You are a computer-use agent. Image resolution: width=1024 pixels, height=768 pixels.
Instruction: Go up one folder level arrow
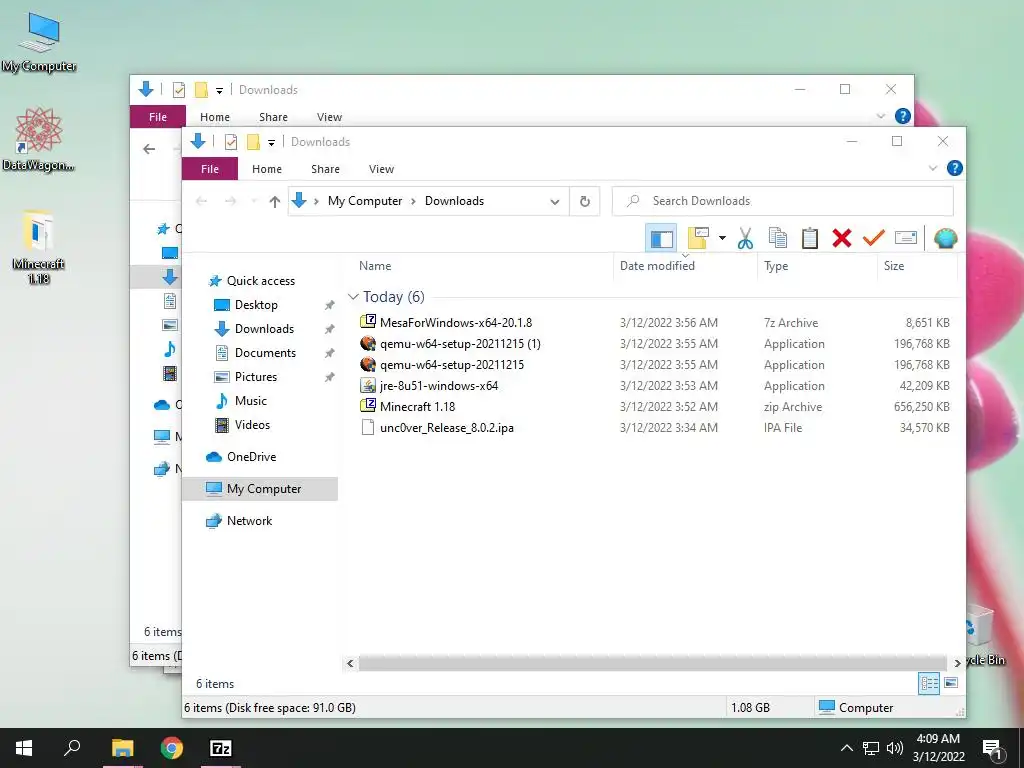[x=274, y=201]
